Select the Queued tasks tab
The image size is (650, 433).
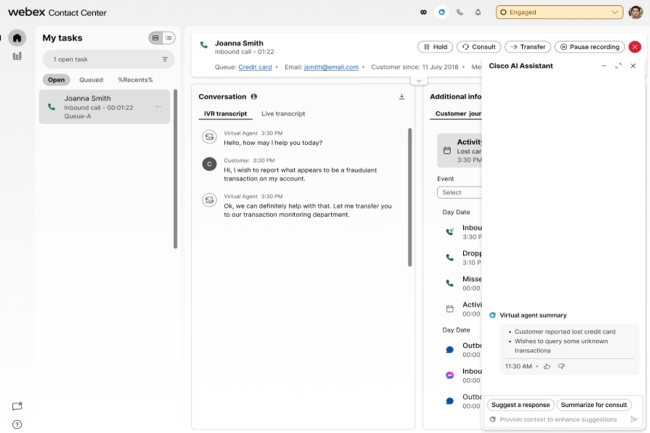coord(91,79)
